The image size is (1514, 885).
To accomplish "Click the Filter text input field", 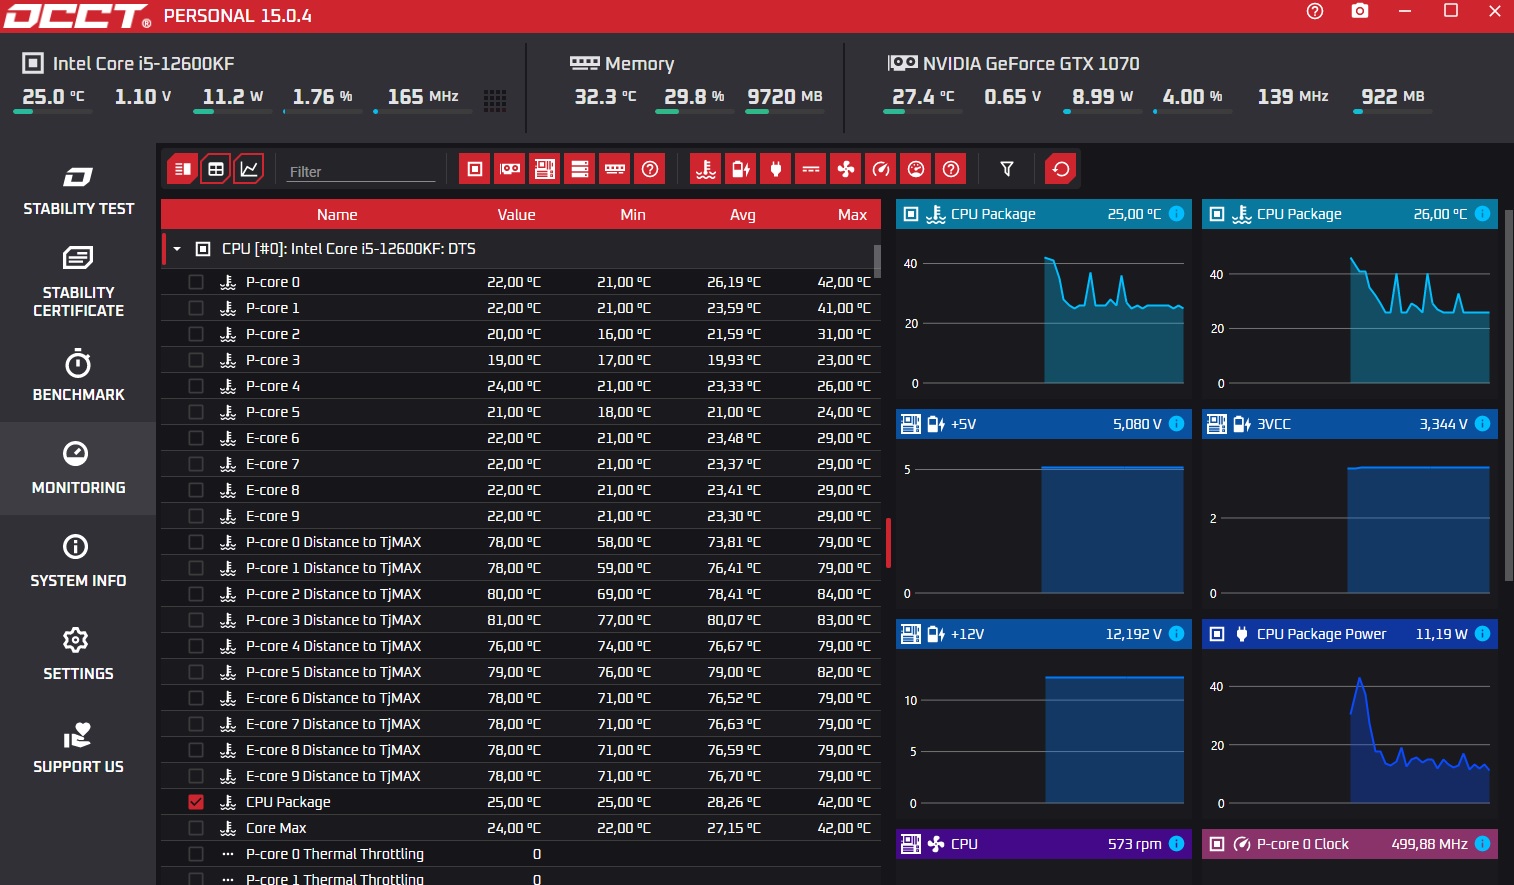I will [361, 171].
